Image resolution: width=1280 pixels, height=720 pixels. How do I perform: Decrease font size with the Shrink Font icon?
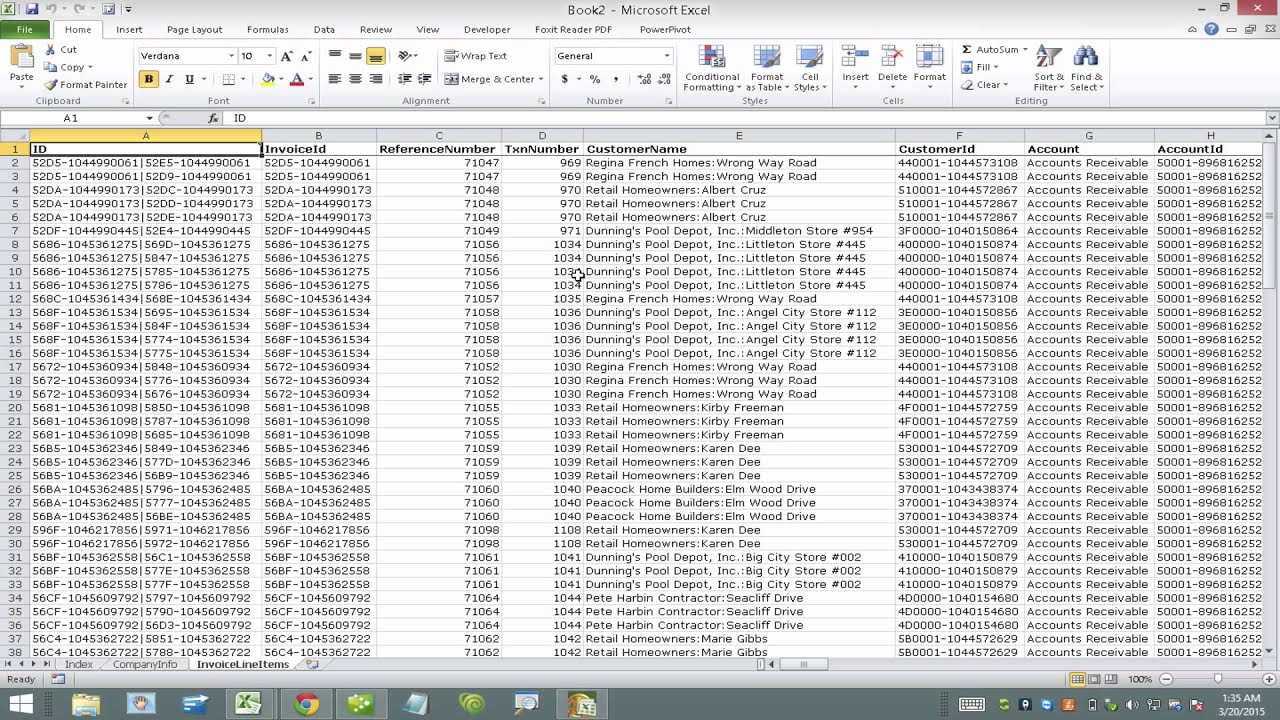click(307, 56)
